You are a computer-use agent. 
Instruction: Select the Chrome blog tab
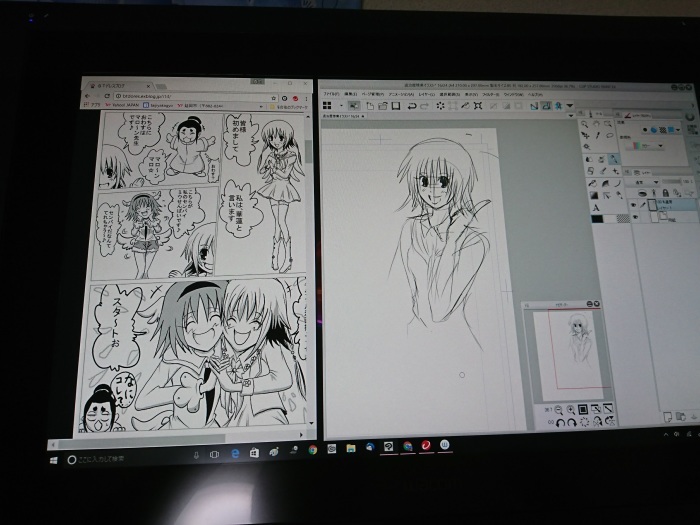pyautogui.click(x=120, y=86)
